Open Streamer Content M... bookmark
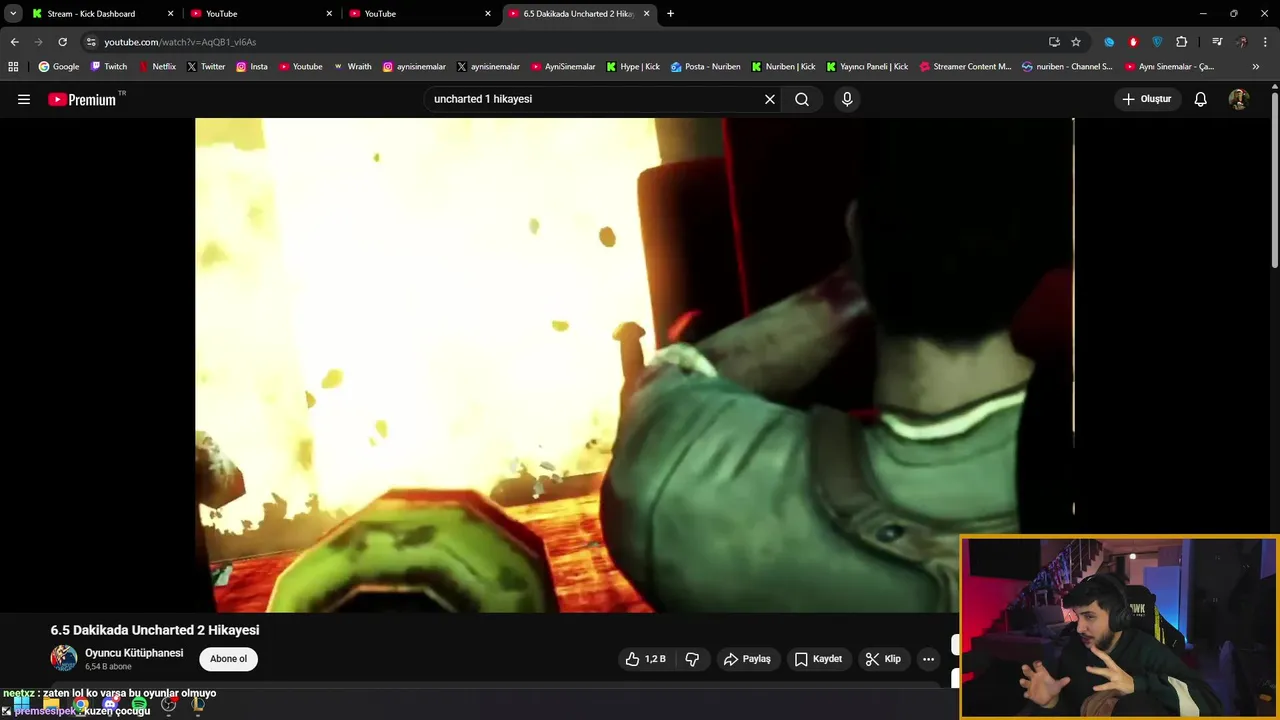This screenshot has width=1280, height=720. (x=965, y=67)
